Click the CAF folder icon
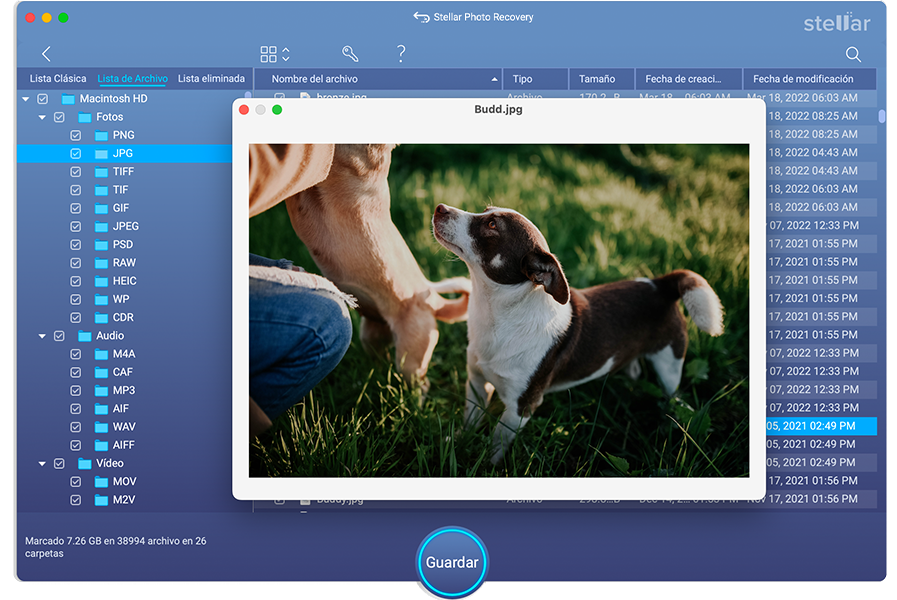This screenshot has height=600, width=897. point(101,372)
